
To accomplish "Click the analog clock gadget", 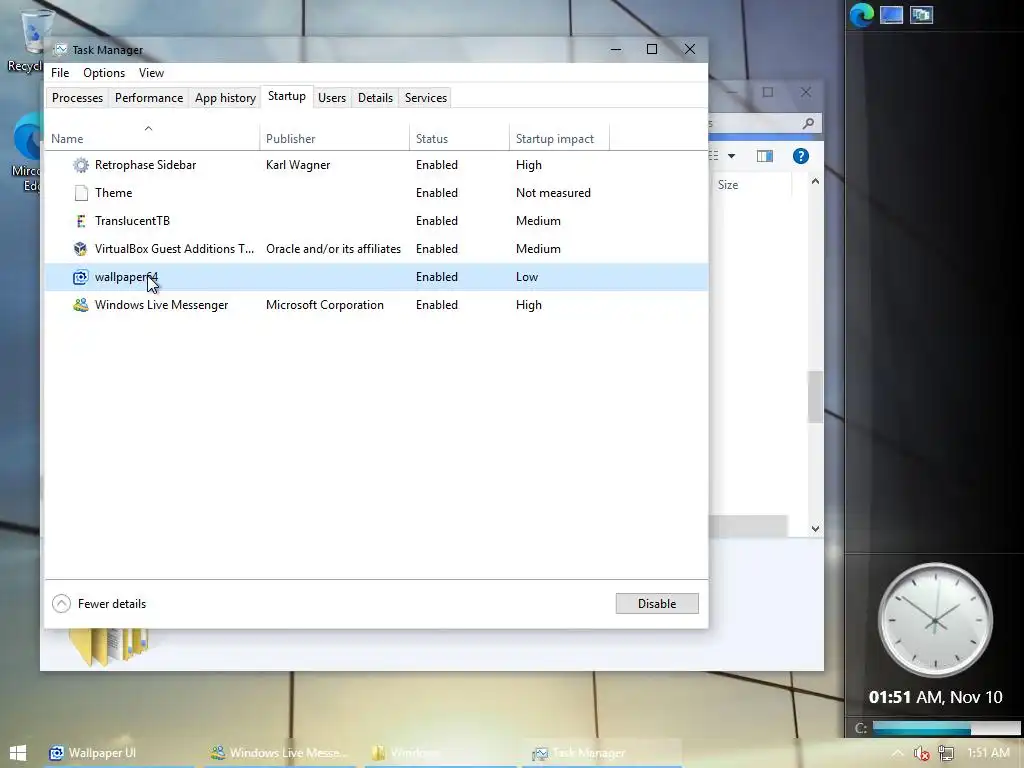I will (x=935, y=620).
